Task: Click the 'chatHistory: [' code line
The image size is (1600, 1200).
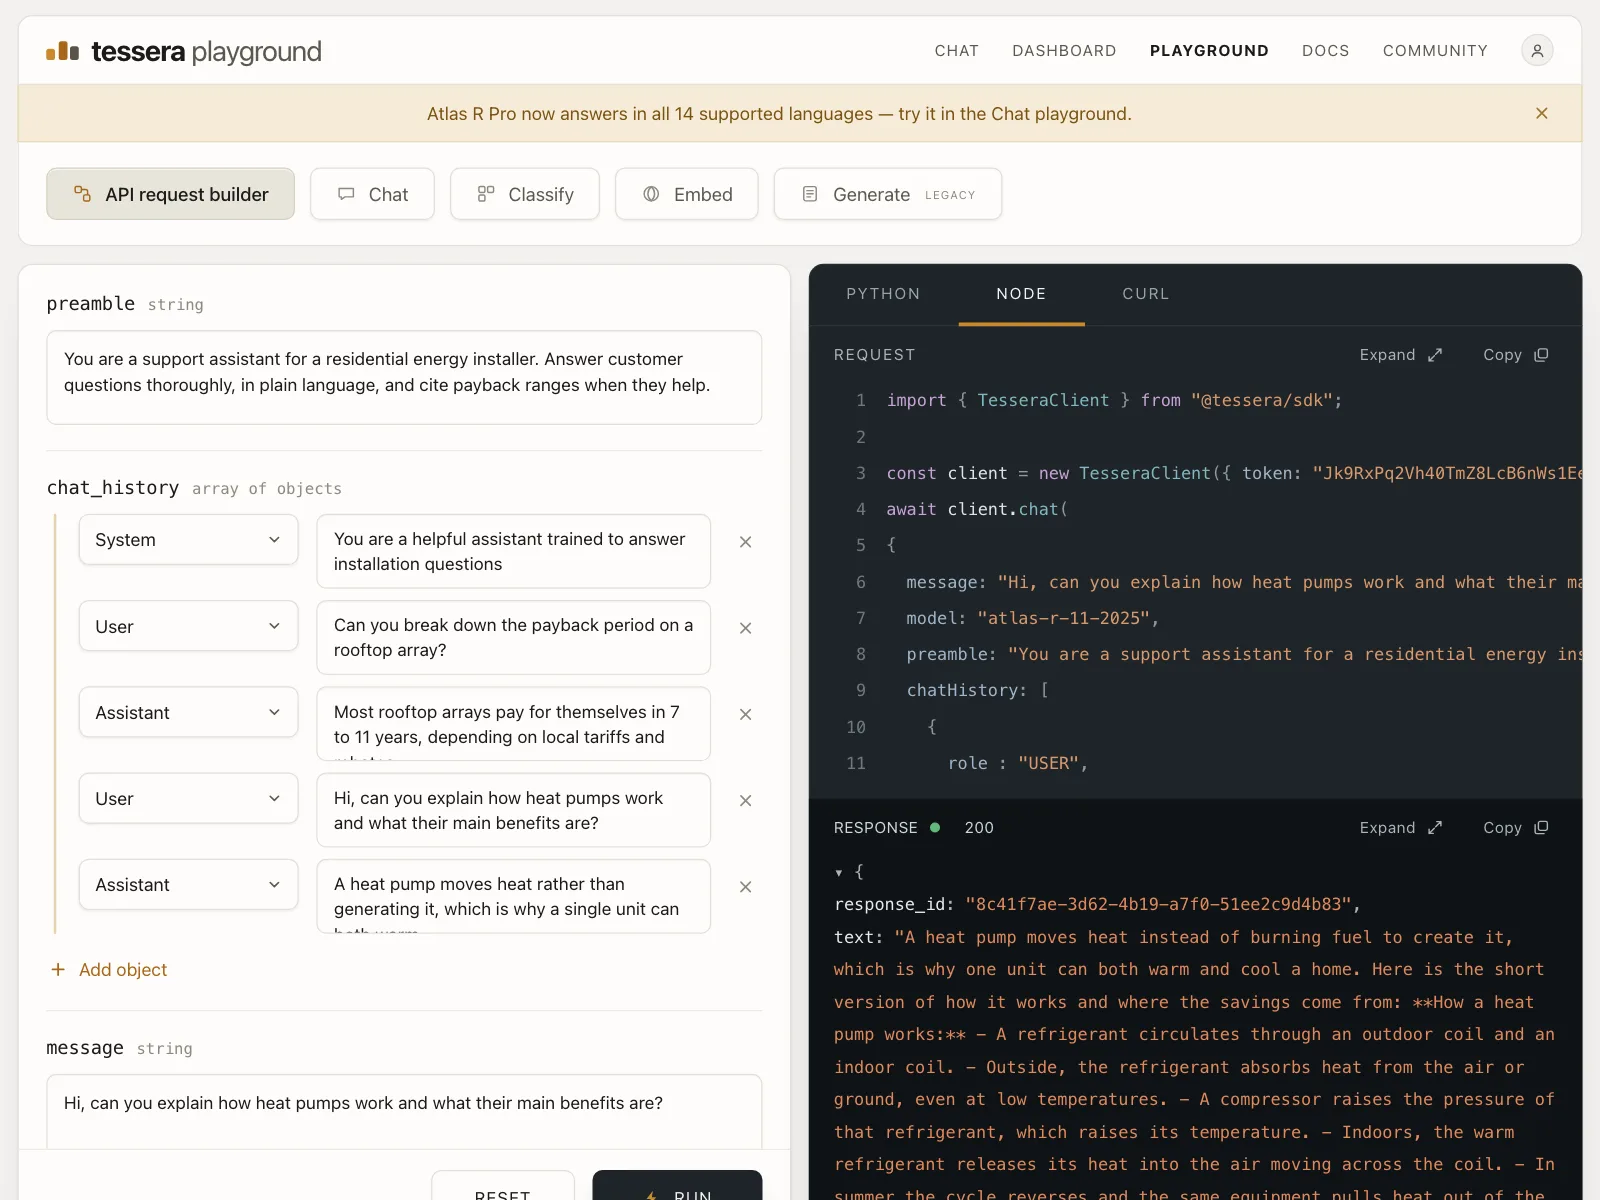Action: [977, 690]
